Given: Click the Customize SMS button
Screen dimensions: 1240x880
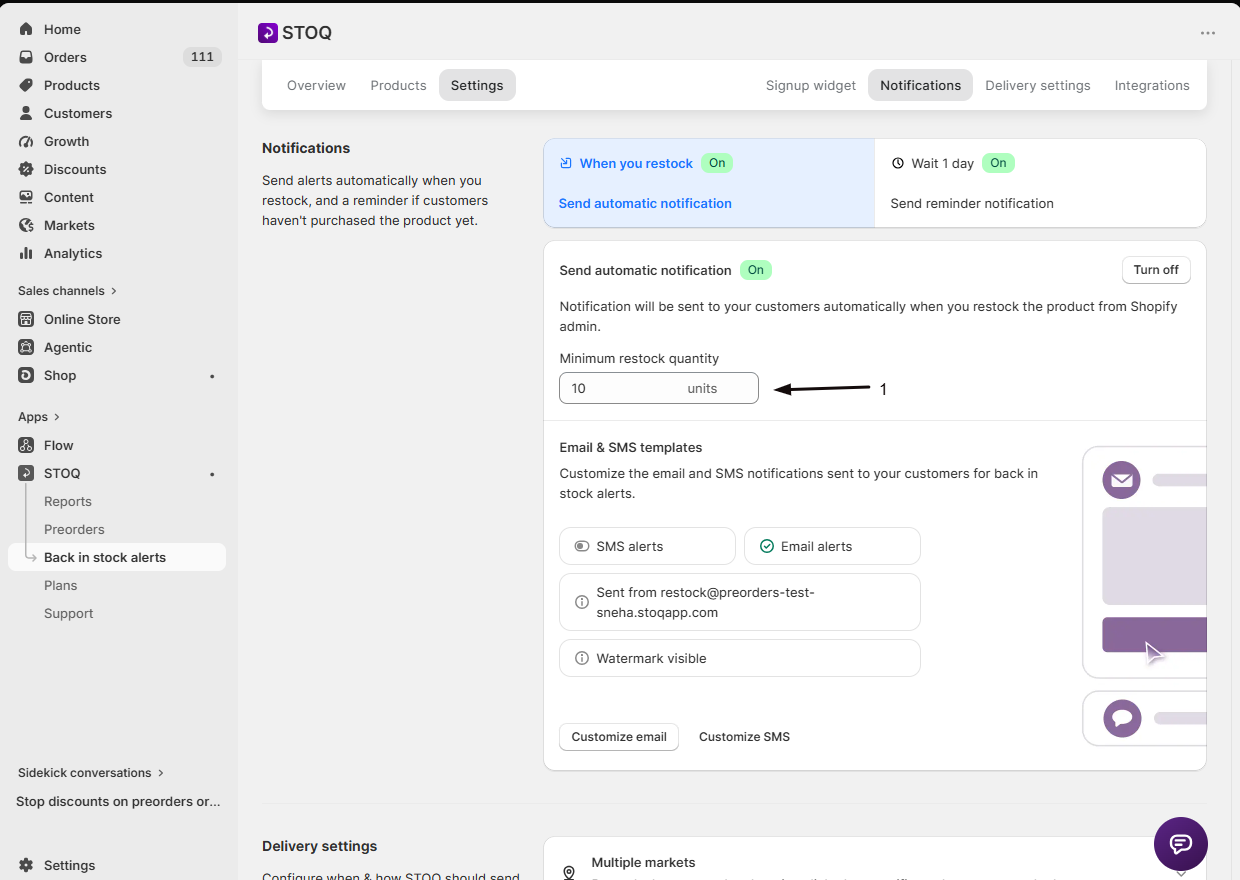Looking at the screenshot, I should [x=744, y=737].
